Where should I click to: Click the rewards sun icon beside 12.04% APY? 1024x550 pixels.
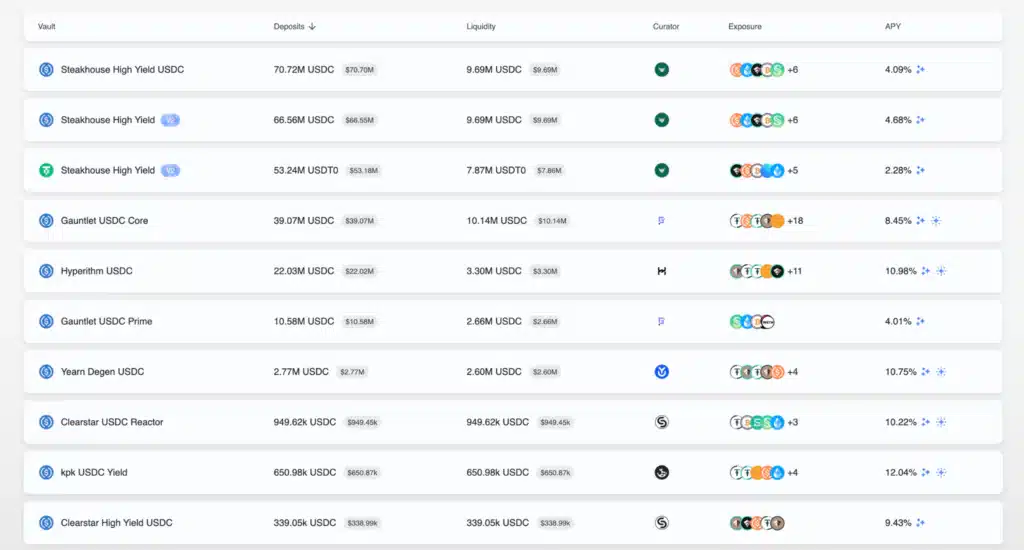940,472
